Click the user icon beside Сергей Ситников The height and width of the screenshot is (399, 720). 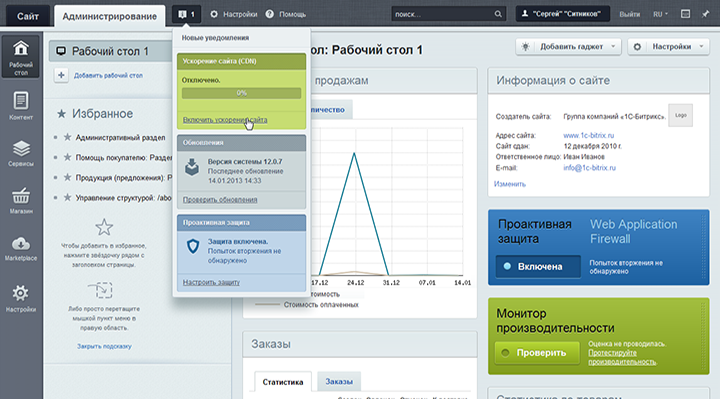pyautogui.click(x=524, y=14)
